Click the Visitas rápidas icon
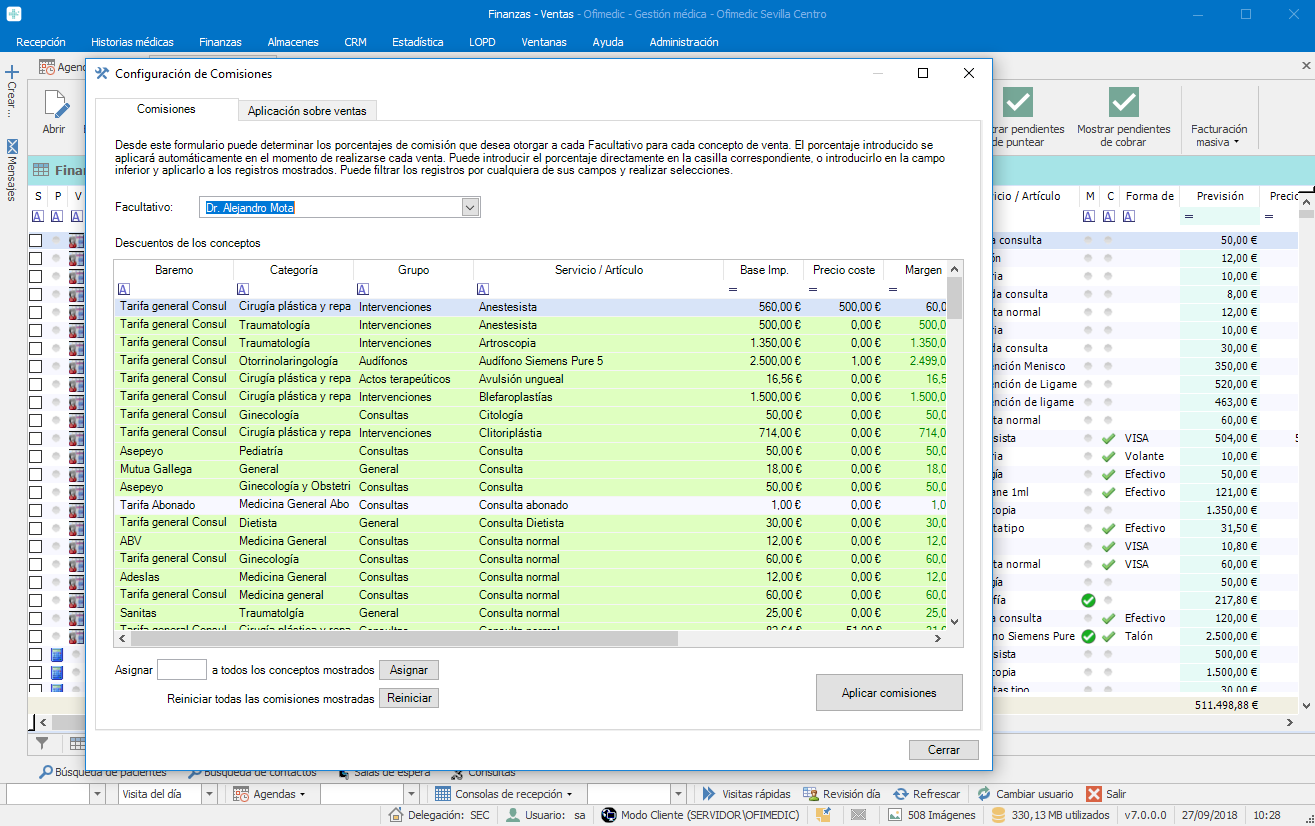 click(709, 794)
